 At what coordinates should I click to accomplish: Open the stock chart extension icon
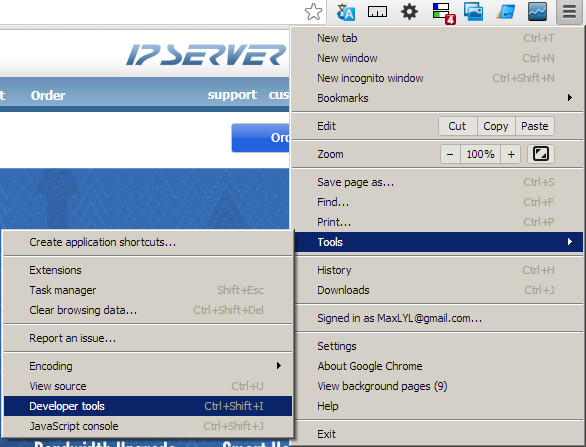[537, 12]
